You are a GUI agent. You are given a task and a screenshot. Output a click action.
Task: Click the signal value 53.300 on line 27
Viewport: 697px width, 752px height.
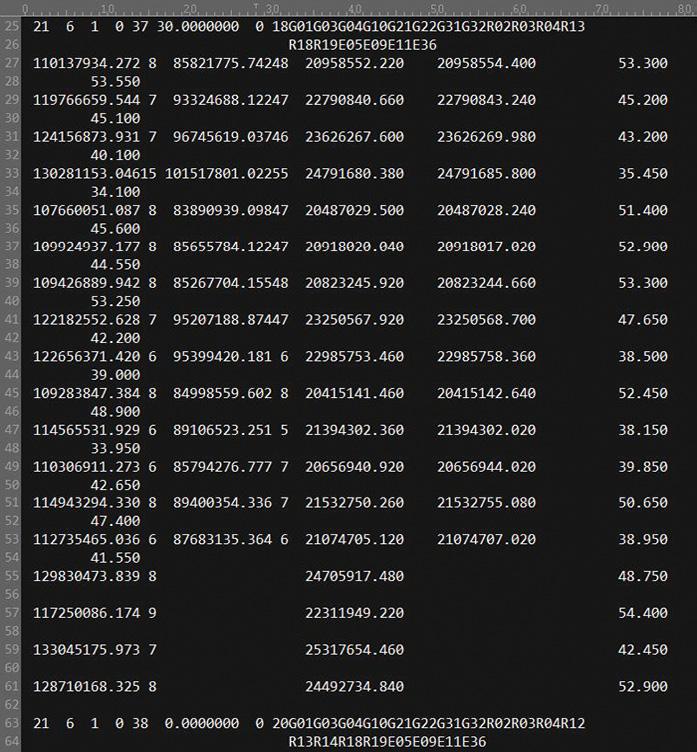tap(643, 63)
